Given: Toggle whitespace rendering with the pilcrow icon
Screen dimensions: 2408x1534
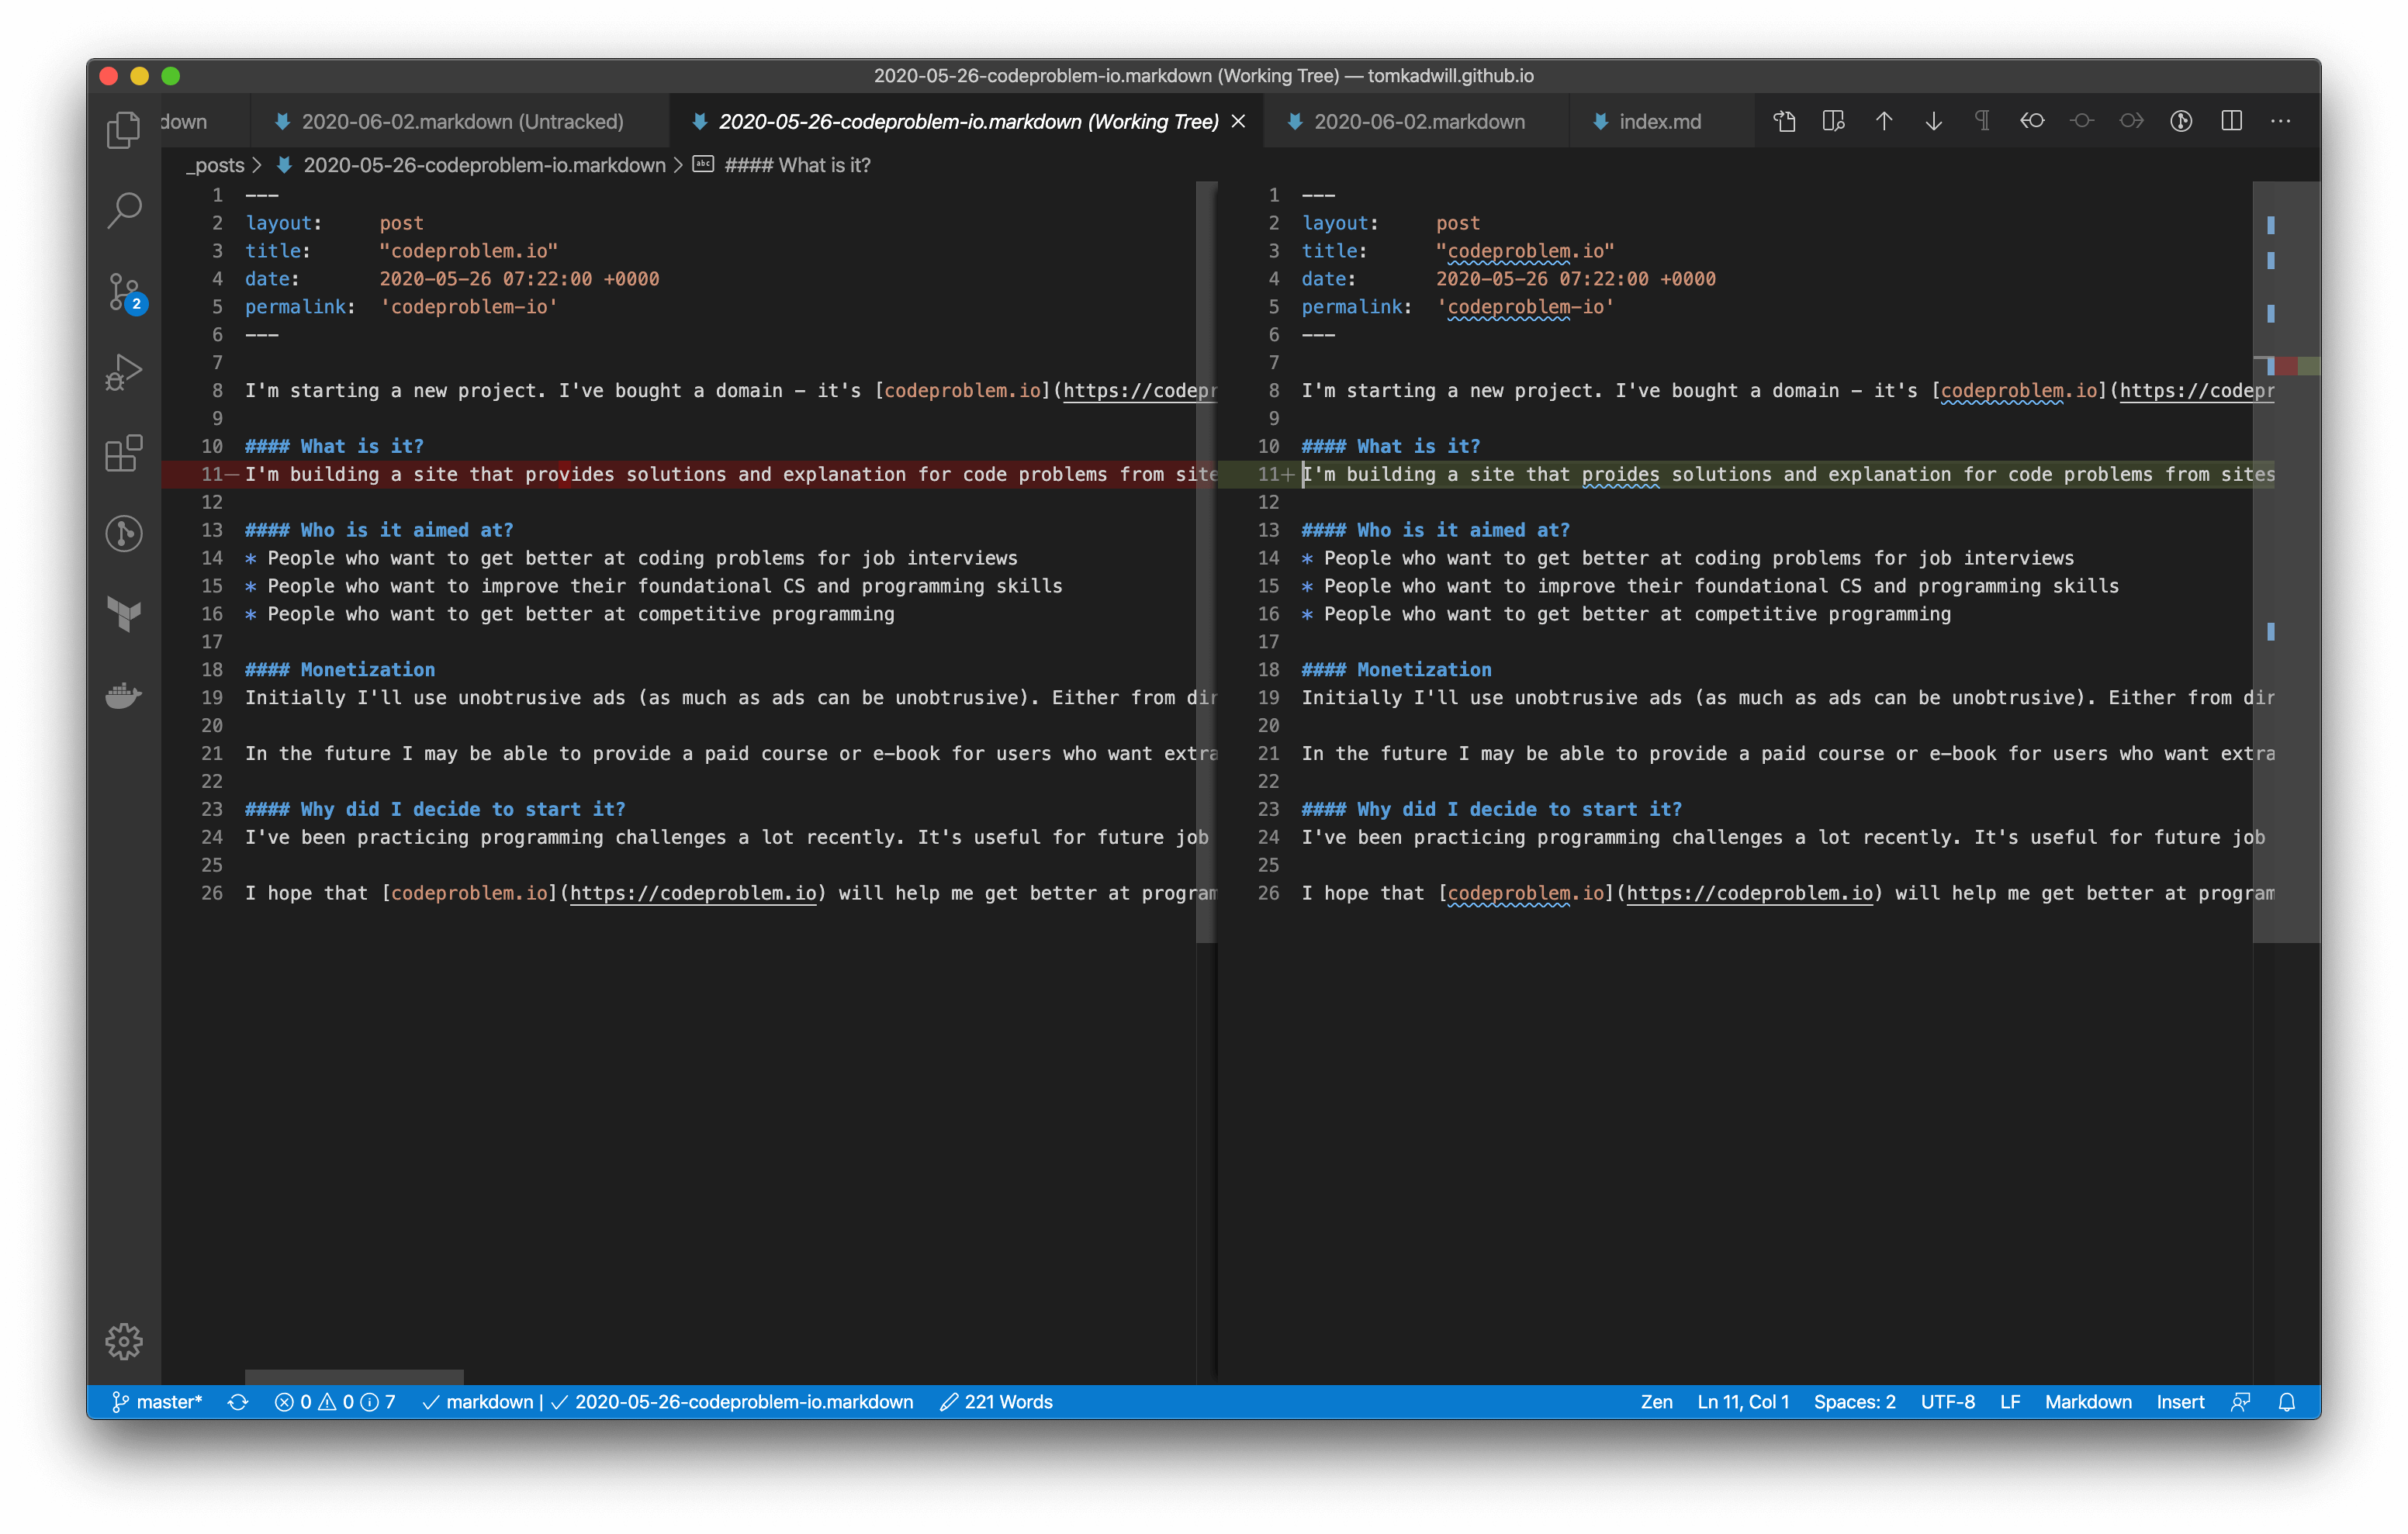Looking at the screenshot, I should point(1982,120).
